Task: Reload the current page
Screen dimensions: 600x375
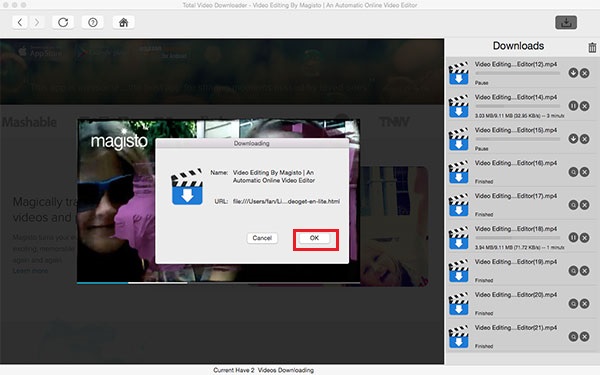Action: click(x=63, y=22)
